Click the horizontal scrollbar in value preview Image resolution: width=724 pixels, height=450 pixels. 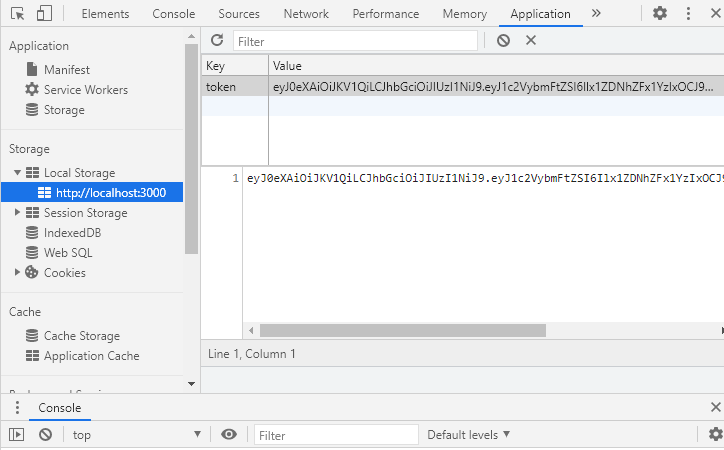point(402,330)
